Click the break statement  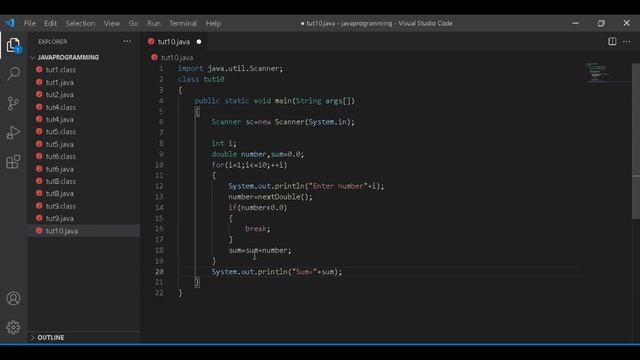pos(258,229)
